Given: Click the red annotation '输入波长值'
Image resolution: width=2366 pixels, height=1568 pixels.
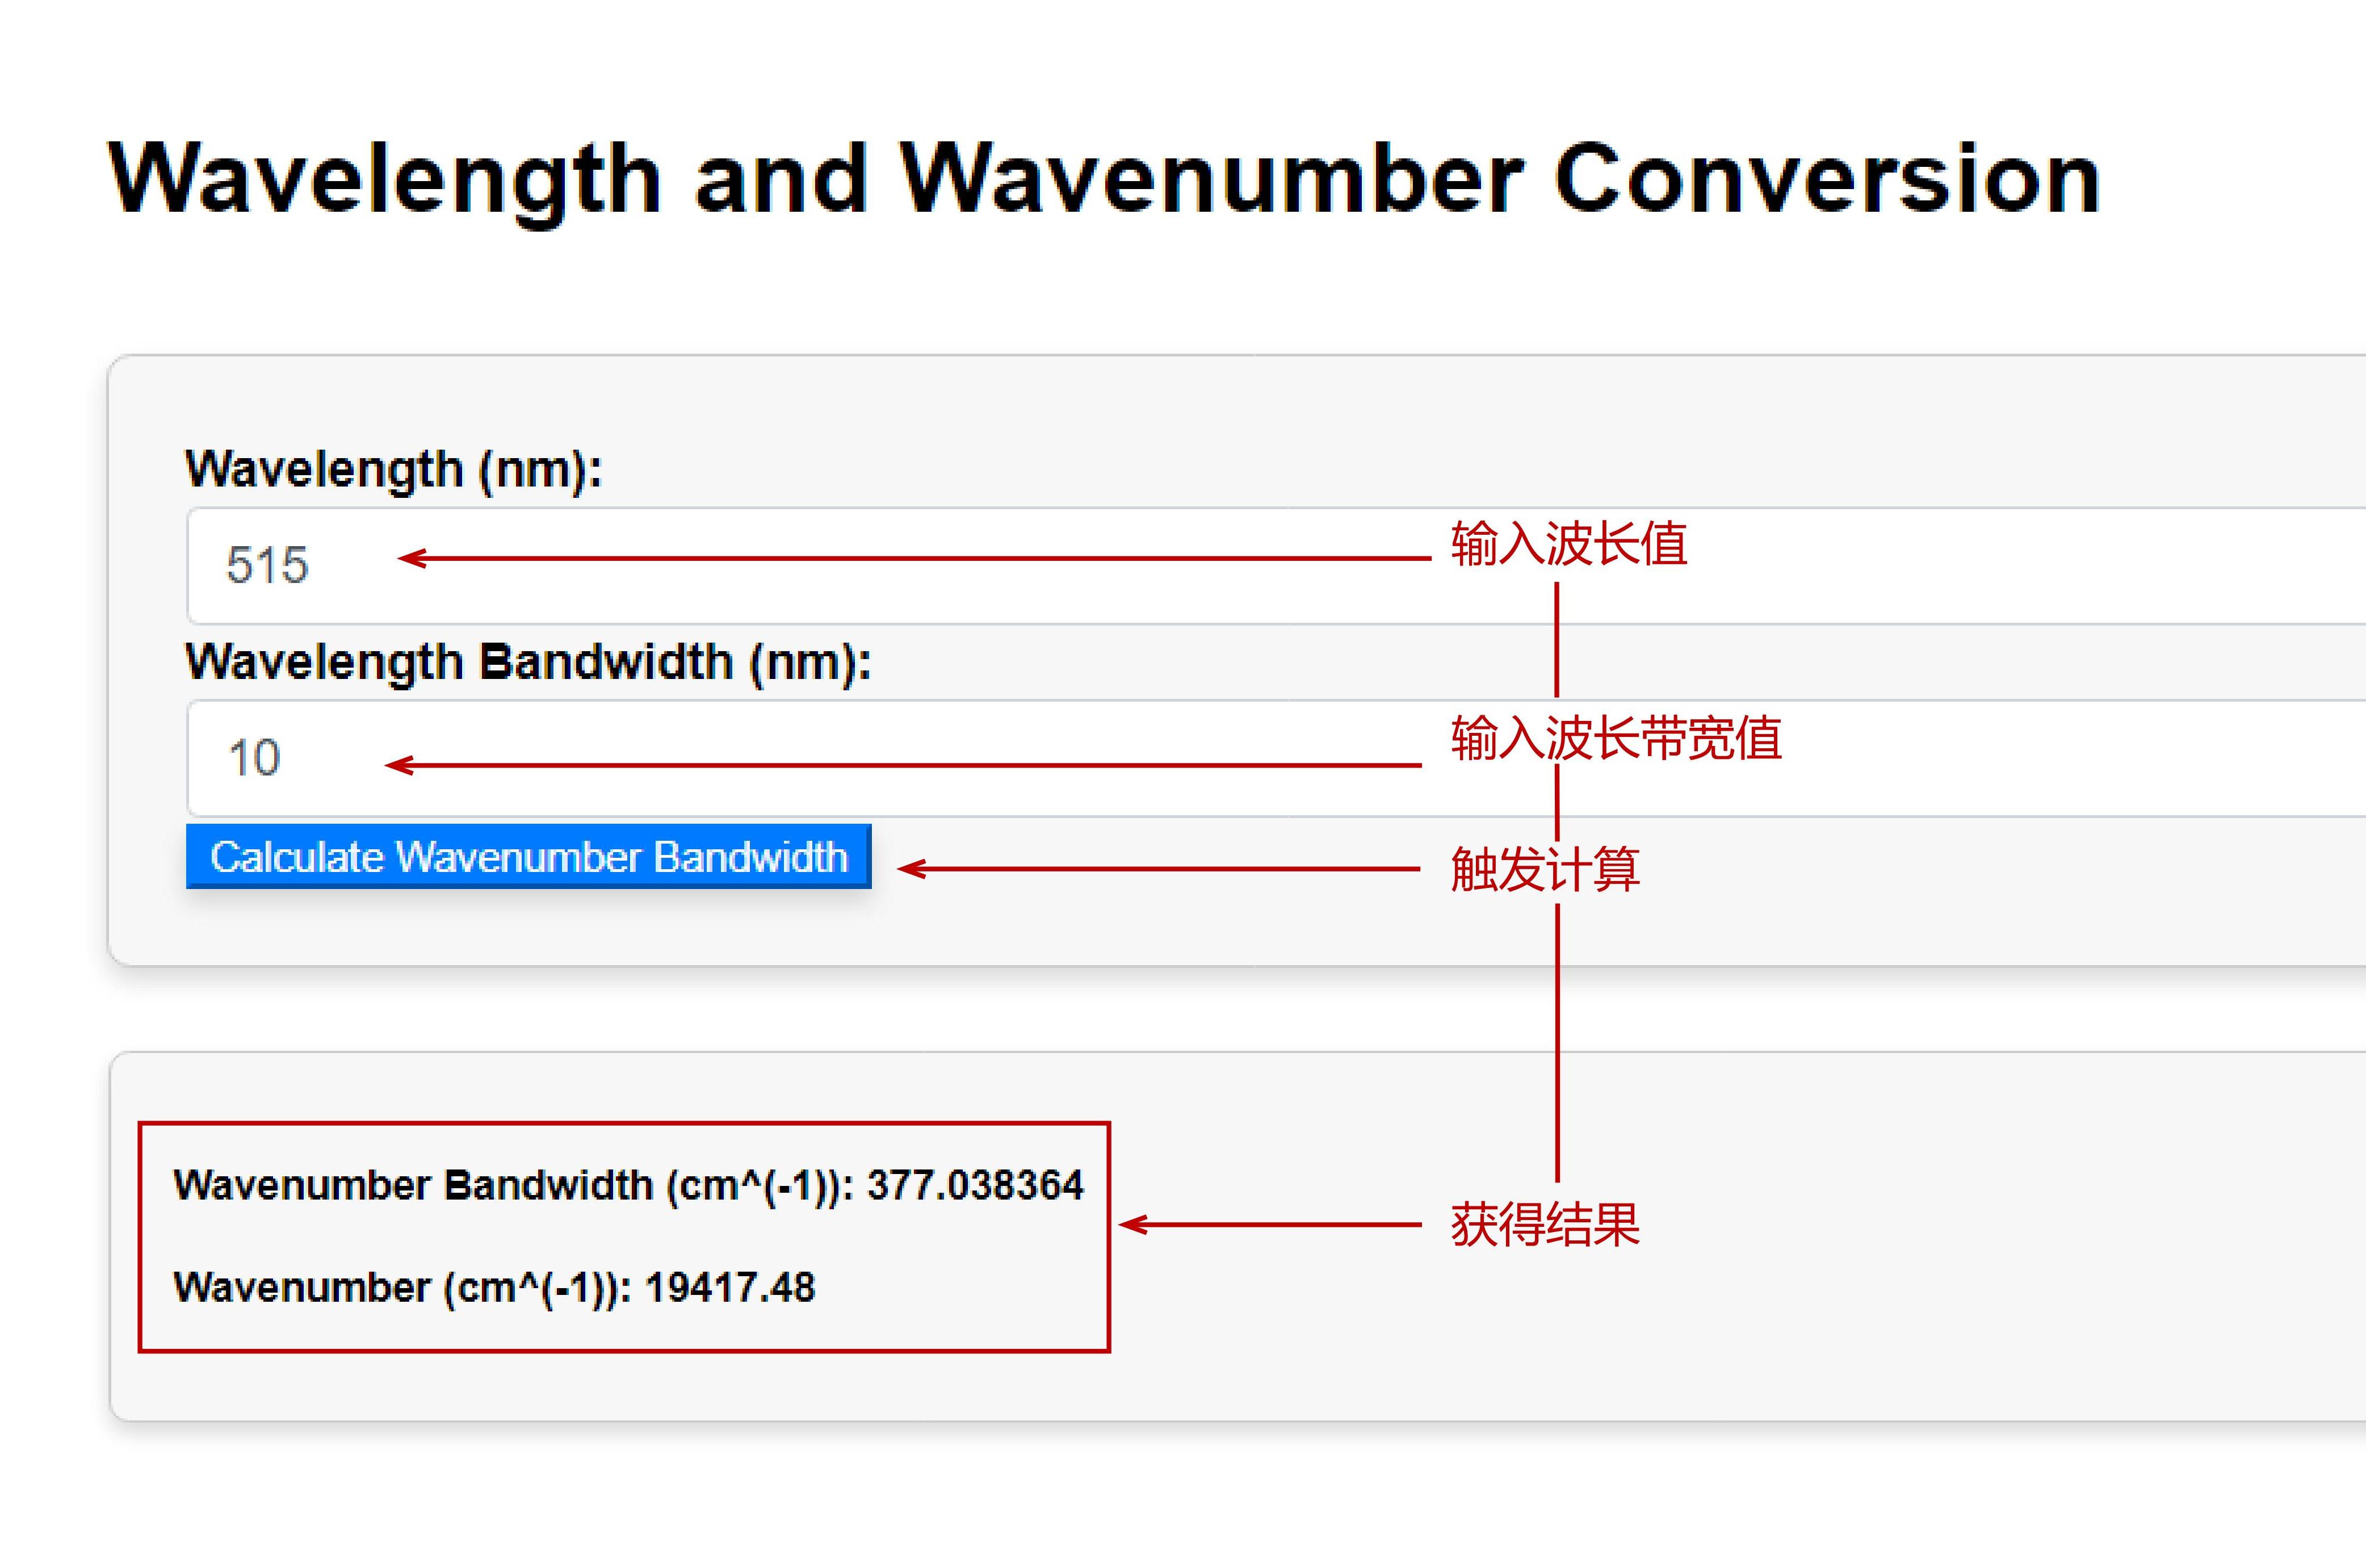Looking at the screenshot, I should tap(1569, 544).
